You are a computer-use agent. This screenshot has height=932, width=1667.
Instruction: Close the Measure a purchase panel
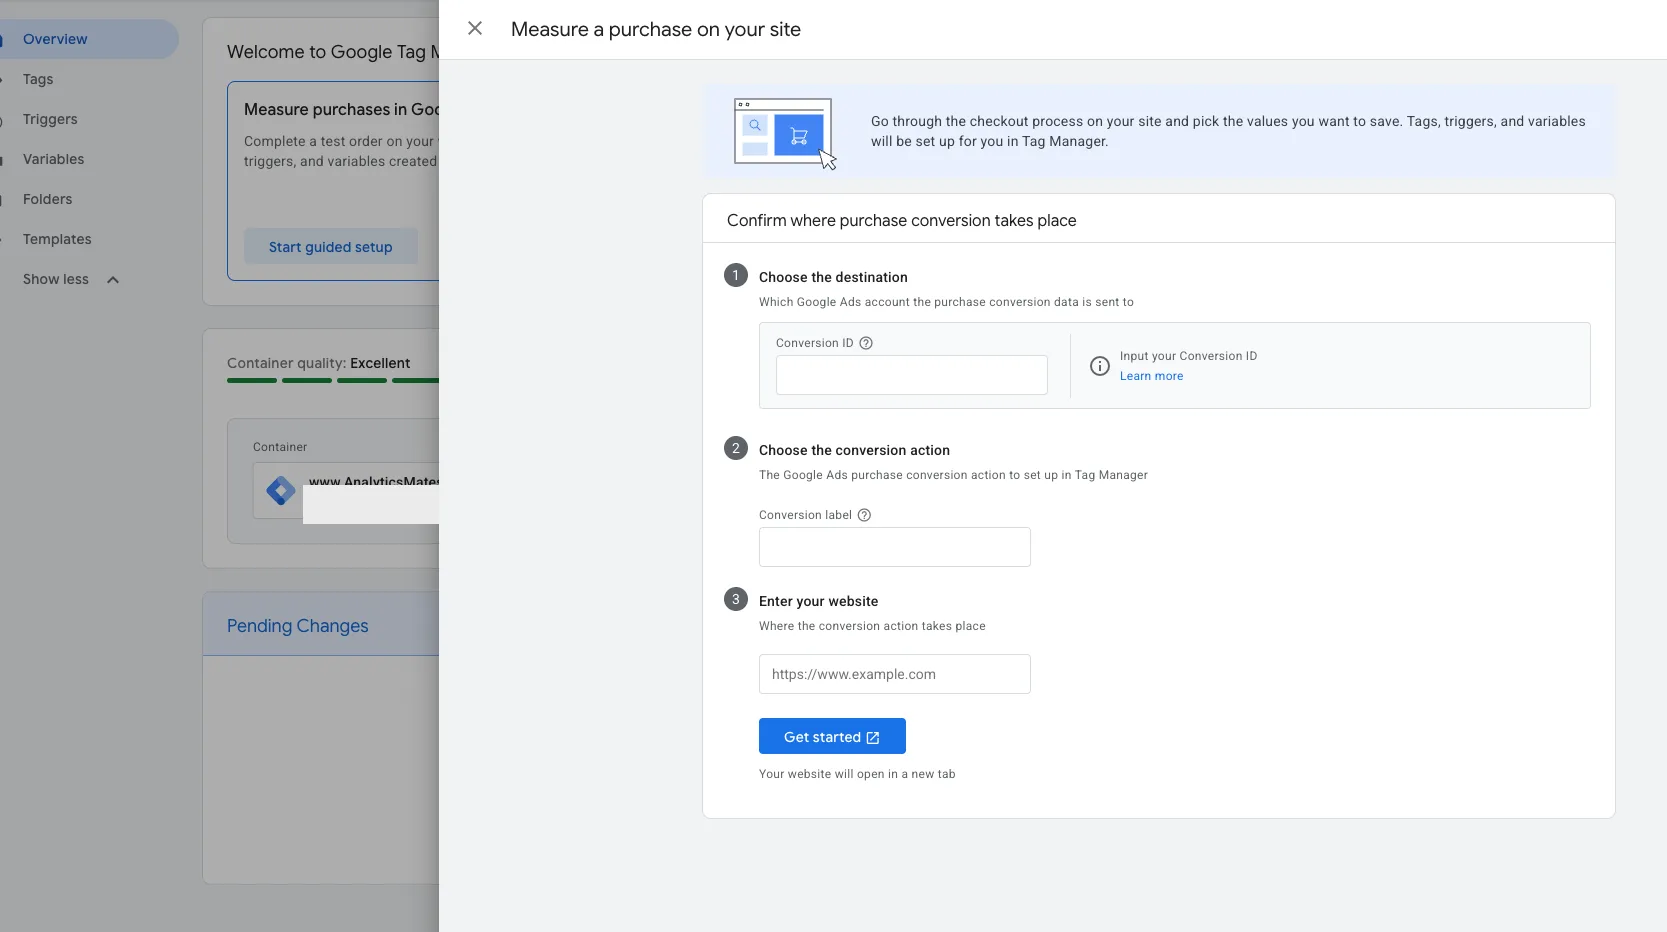(475, 29)
